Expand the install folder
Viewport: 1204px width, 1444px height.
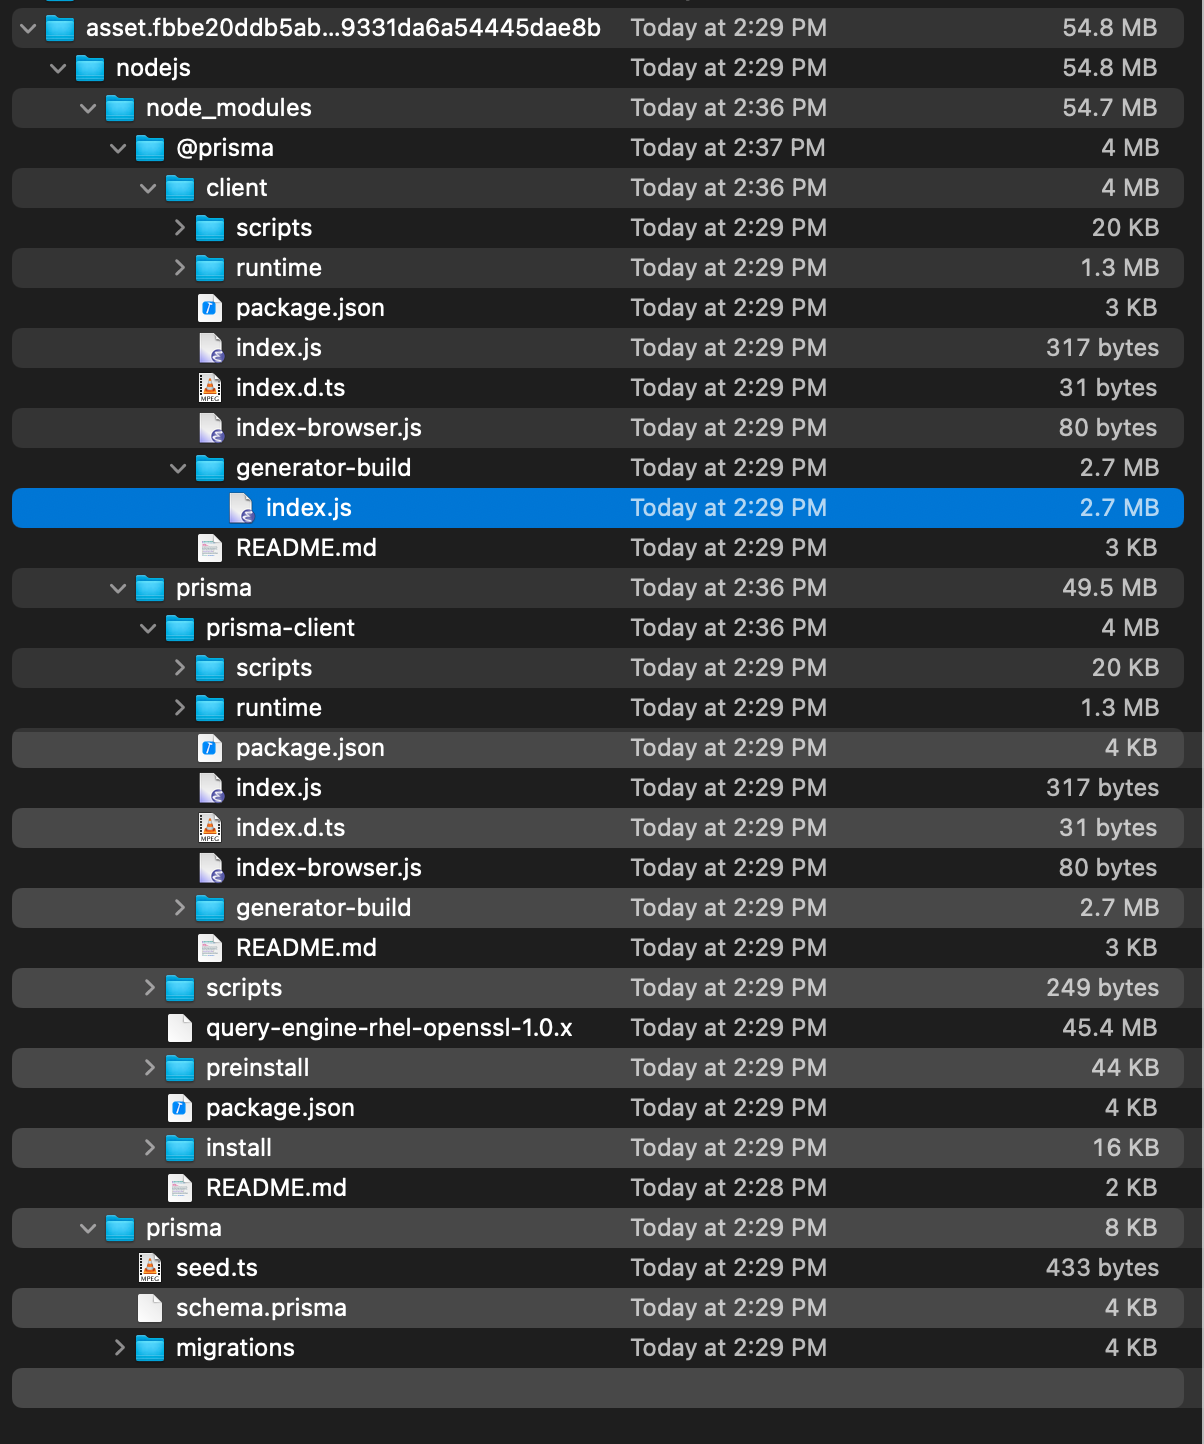point(149,1148)
